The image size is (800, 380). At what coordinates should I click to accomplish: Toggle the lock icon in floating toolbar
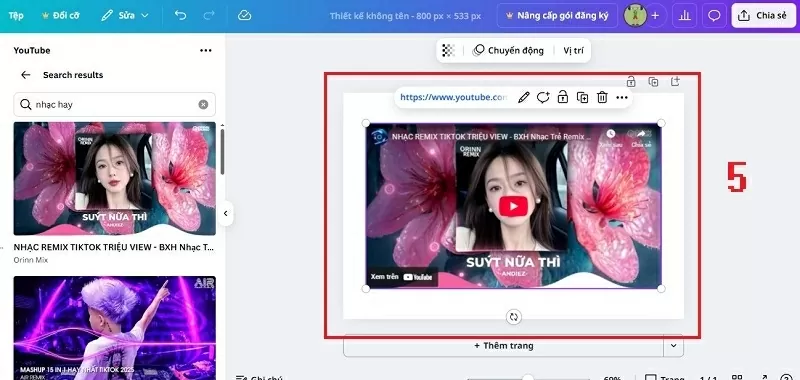(x=562, y=97)
